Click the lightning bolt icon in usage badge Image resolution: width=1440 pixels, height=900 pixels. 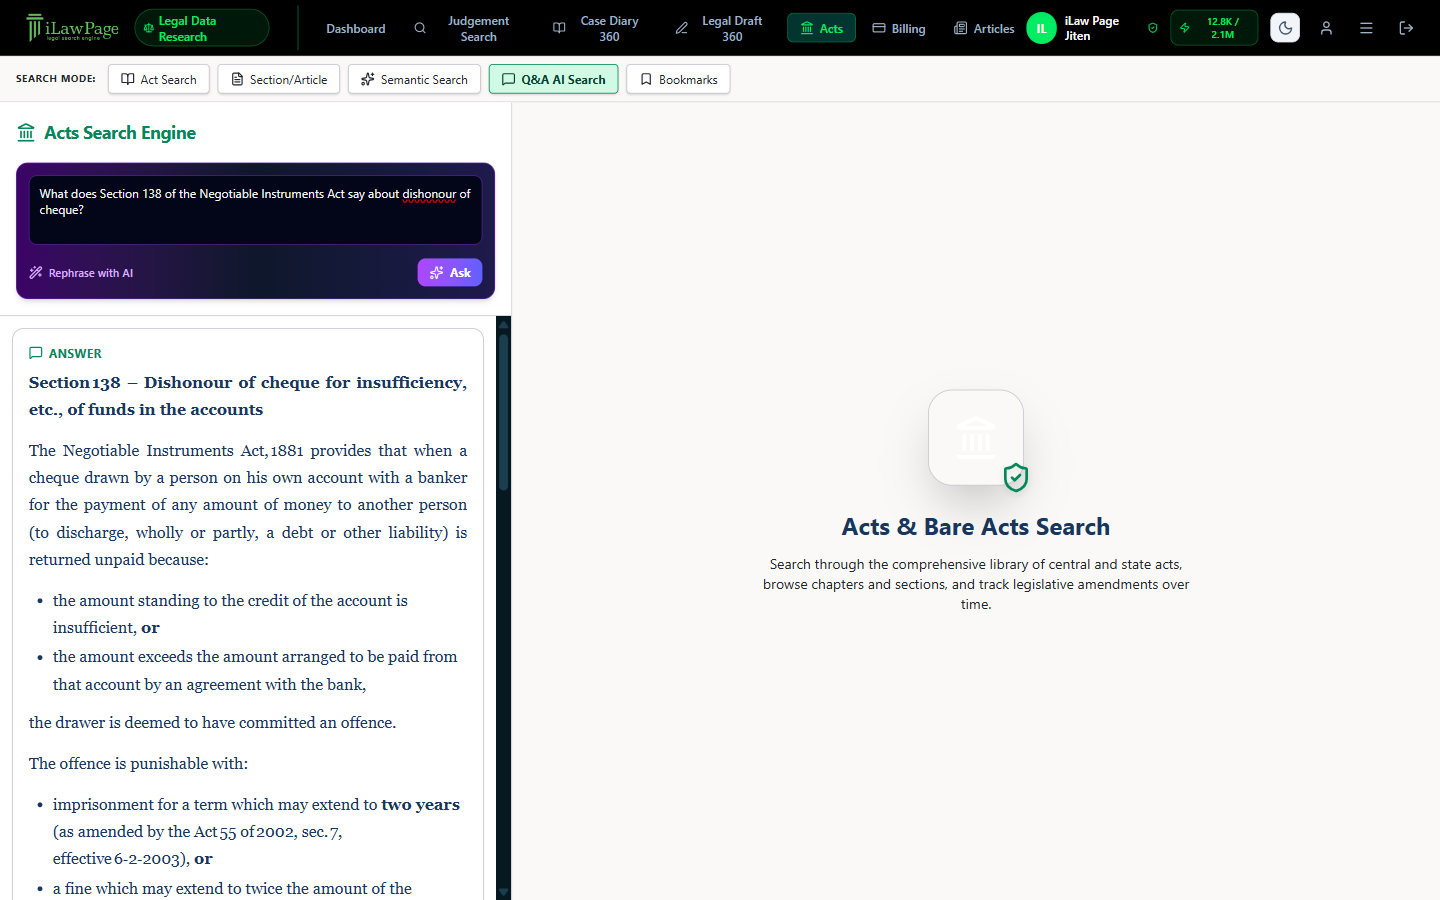(1185, 28)
